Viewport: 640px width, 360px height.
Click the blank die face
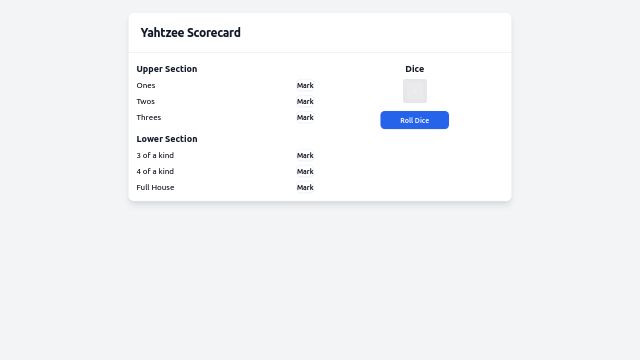click(415, 91)
